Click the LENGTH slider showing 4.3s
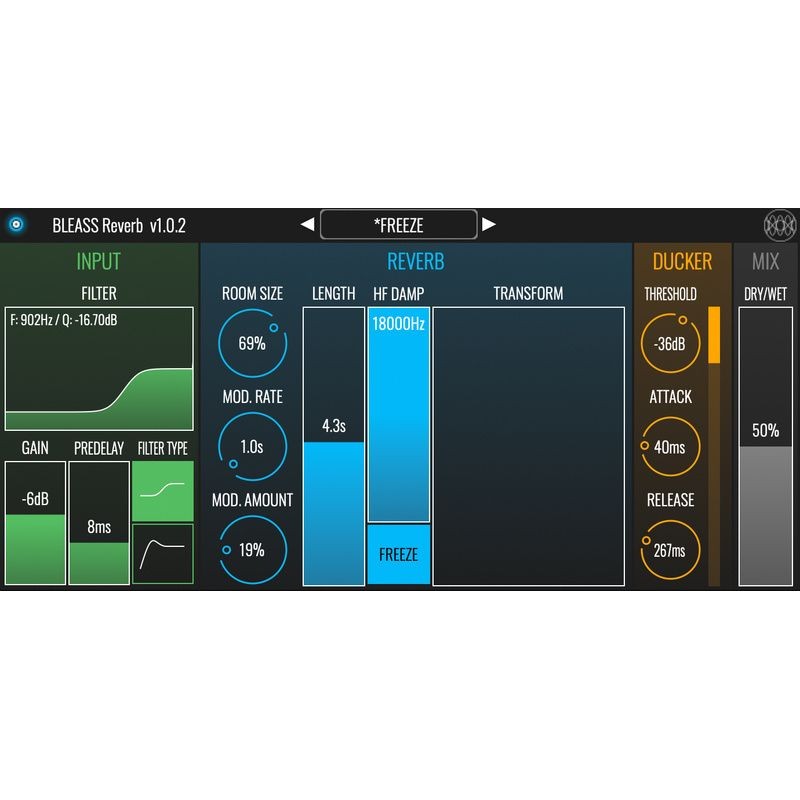Image resolution: width=800 pixels, height=800 pixels. tap(330, 440)
